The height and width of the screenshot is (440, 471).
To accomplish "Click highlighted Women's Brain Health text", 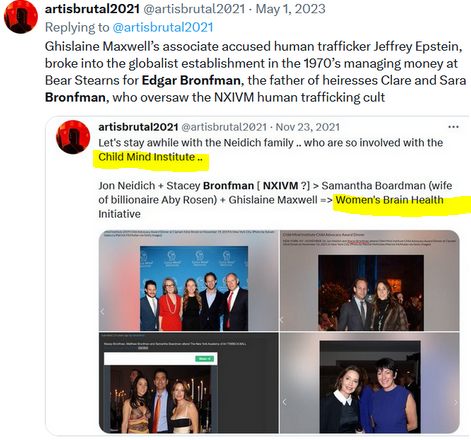I will [x=389, y=200].
